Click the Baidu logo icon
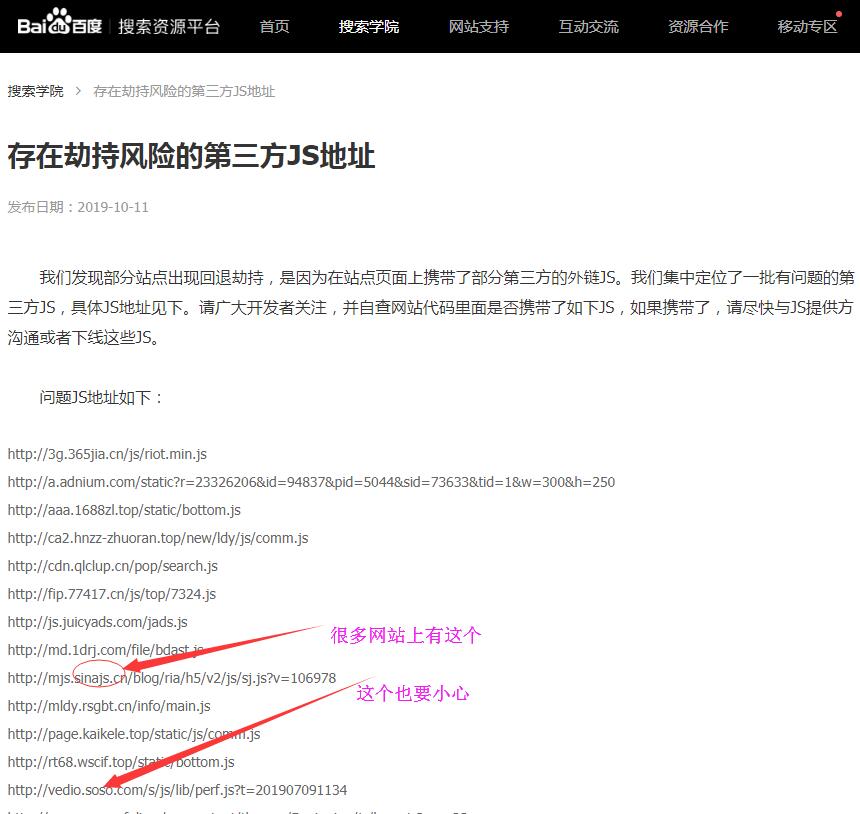This screenshot has width=860, height=814. coord(58,25)
